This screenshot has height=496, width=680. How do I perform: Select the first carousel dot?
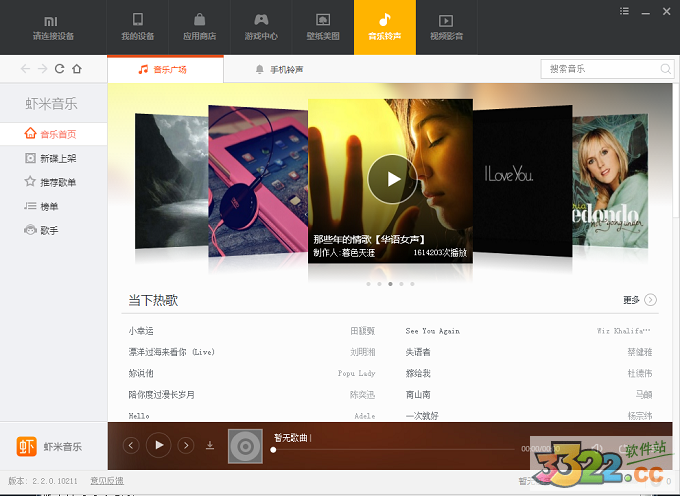pyautogui.click(x=368, y=284)
